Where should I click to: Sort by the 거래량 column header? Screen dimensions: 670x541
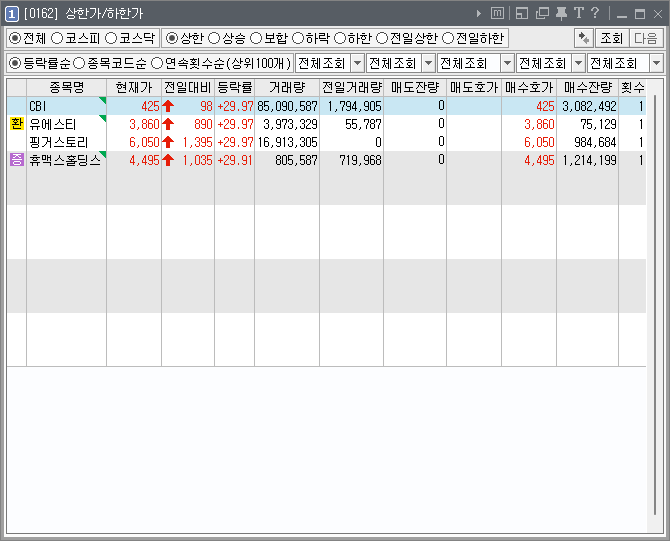pos(287,88)
